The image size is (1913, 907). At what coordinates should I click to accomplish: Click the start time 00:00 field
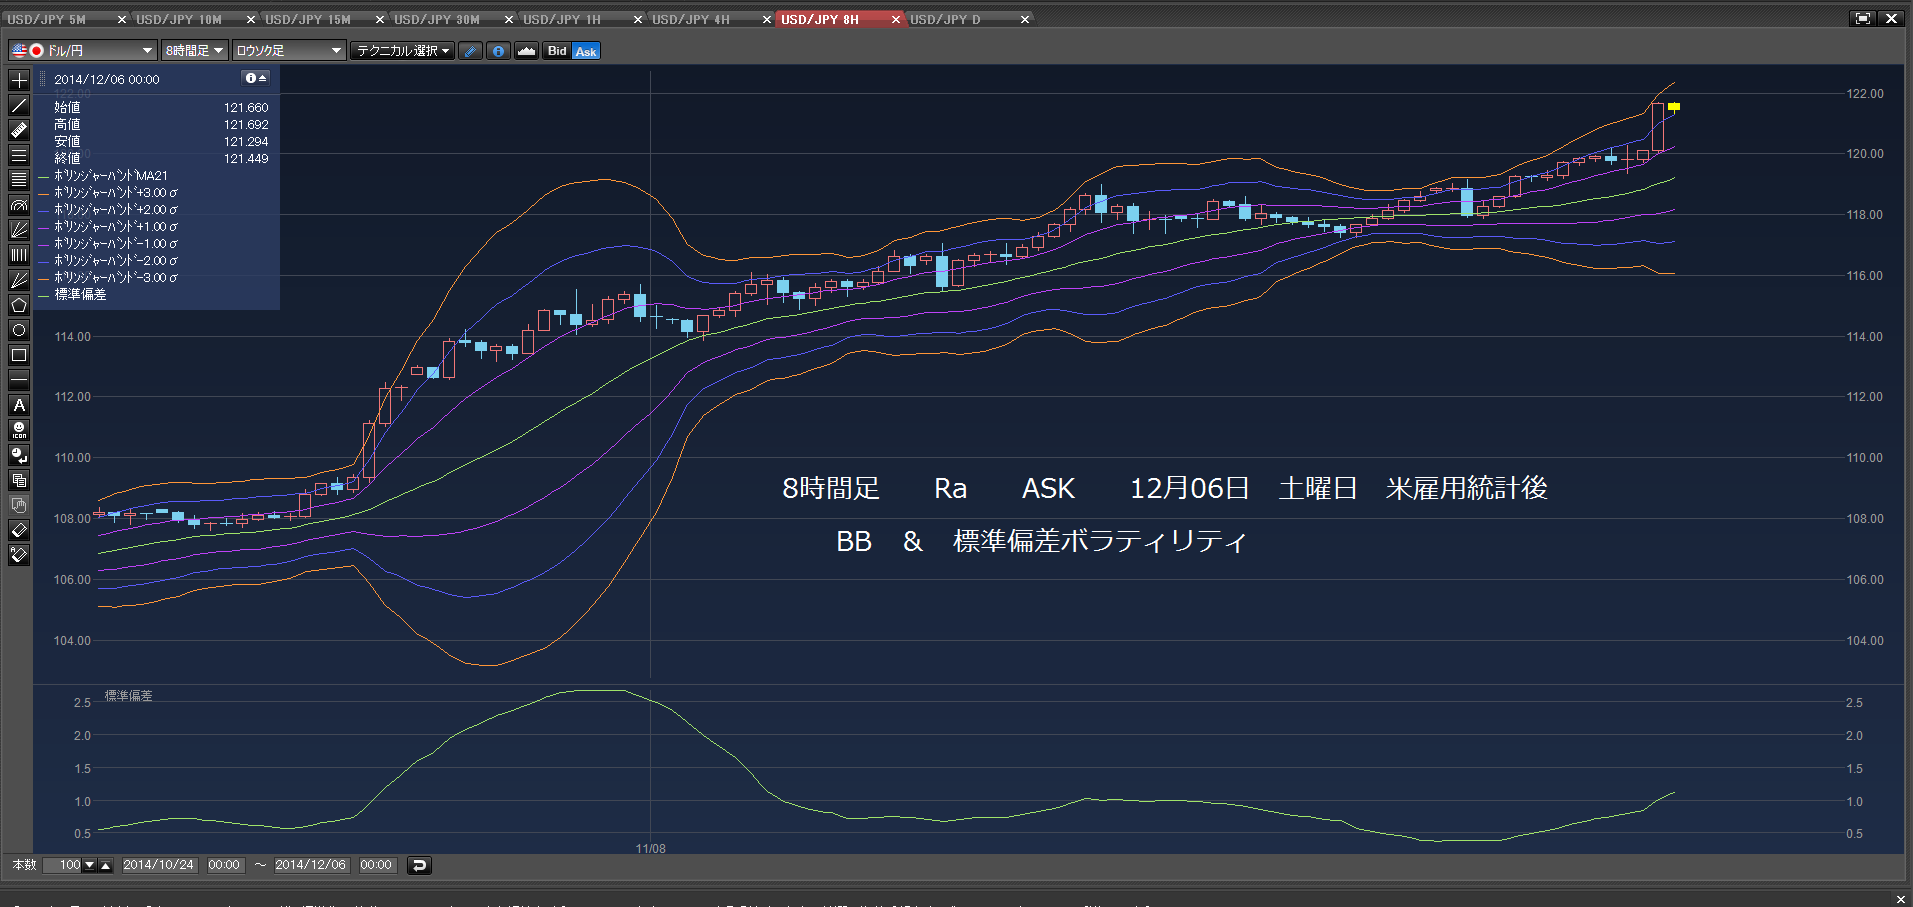point(224,865)
